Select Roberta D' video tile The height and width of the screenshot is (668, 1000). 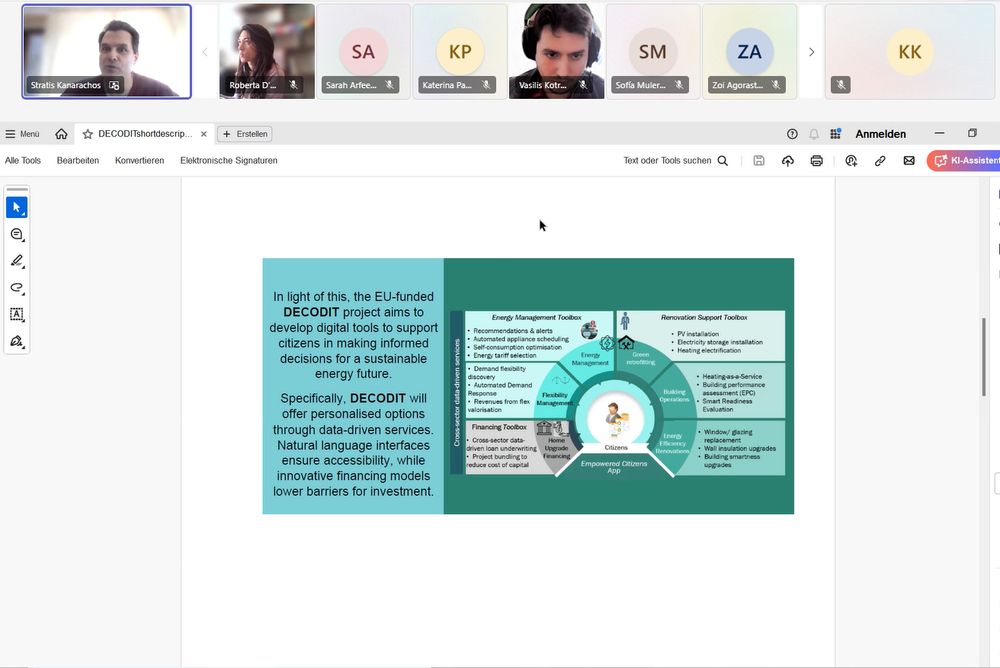[x=267, y=52]
